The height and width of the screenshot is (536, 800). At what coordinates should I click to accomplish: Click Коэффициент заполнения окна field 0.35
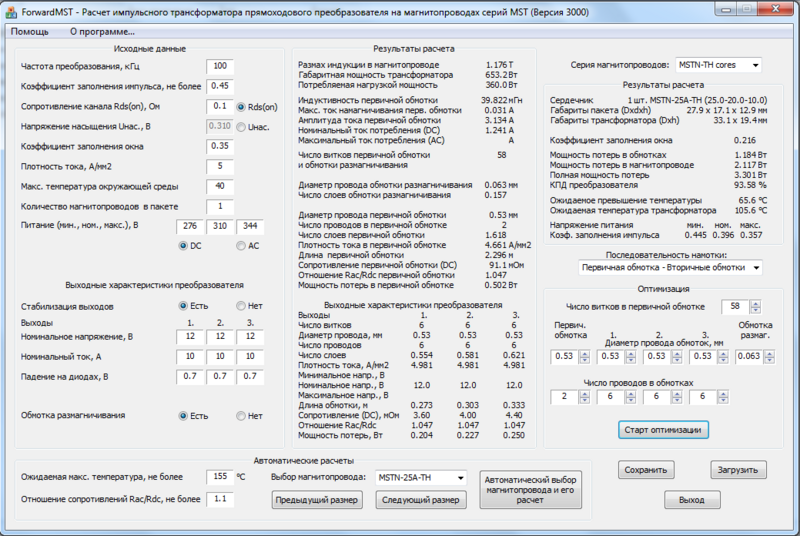(x=220, y=146)
